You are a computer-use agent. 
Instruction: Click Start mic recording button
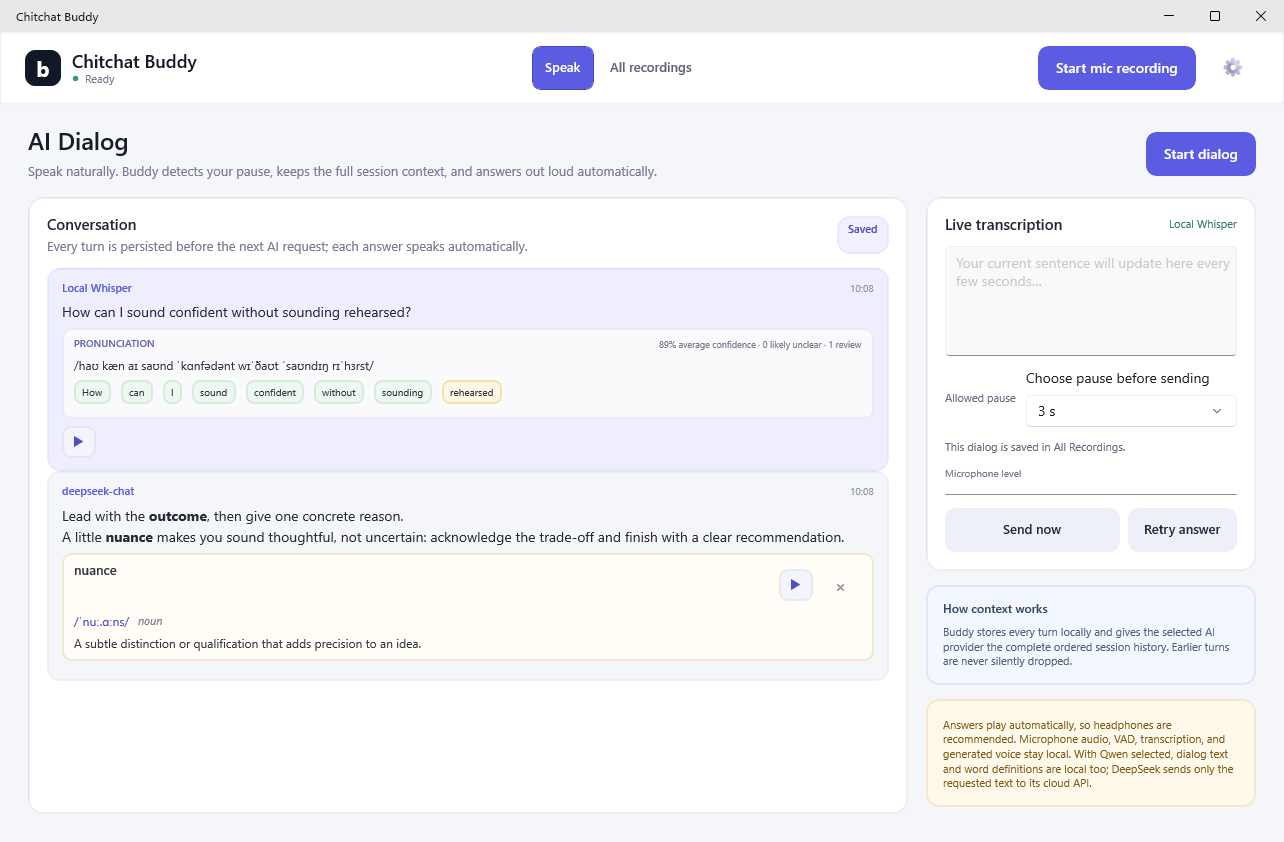[1117, 68]
